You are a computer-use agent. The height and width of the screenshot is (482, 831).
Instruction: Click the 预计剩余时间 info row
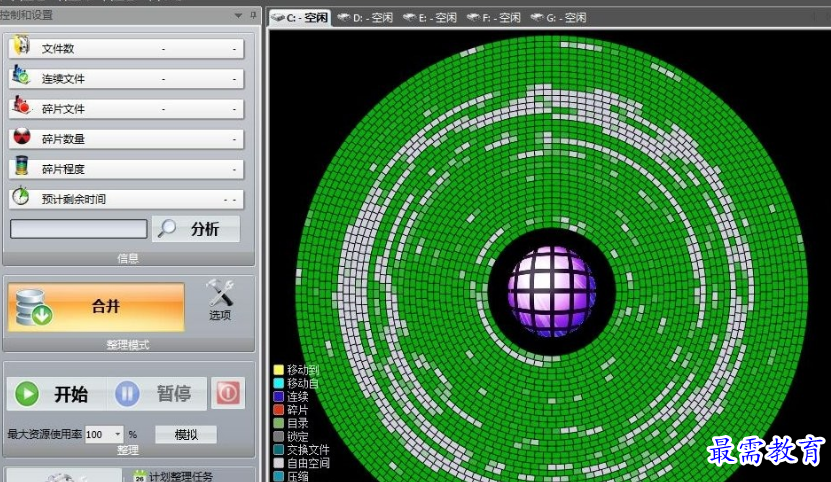click(x=126, y=199)
